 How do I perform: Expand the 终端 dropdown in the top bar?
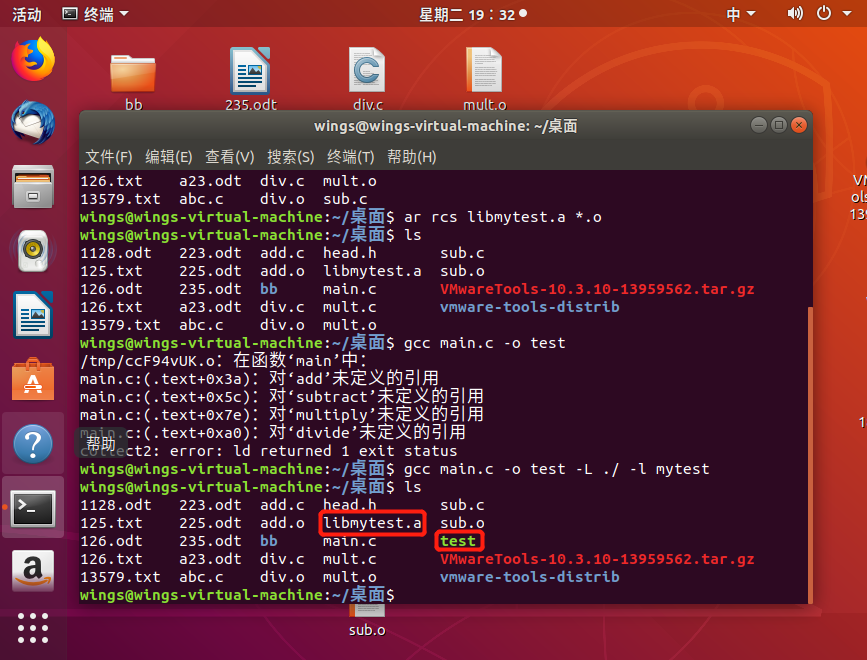(x=95, y=13)
